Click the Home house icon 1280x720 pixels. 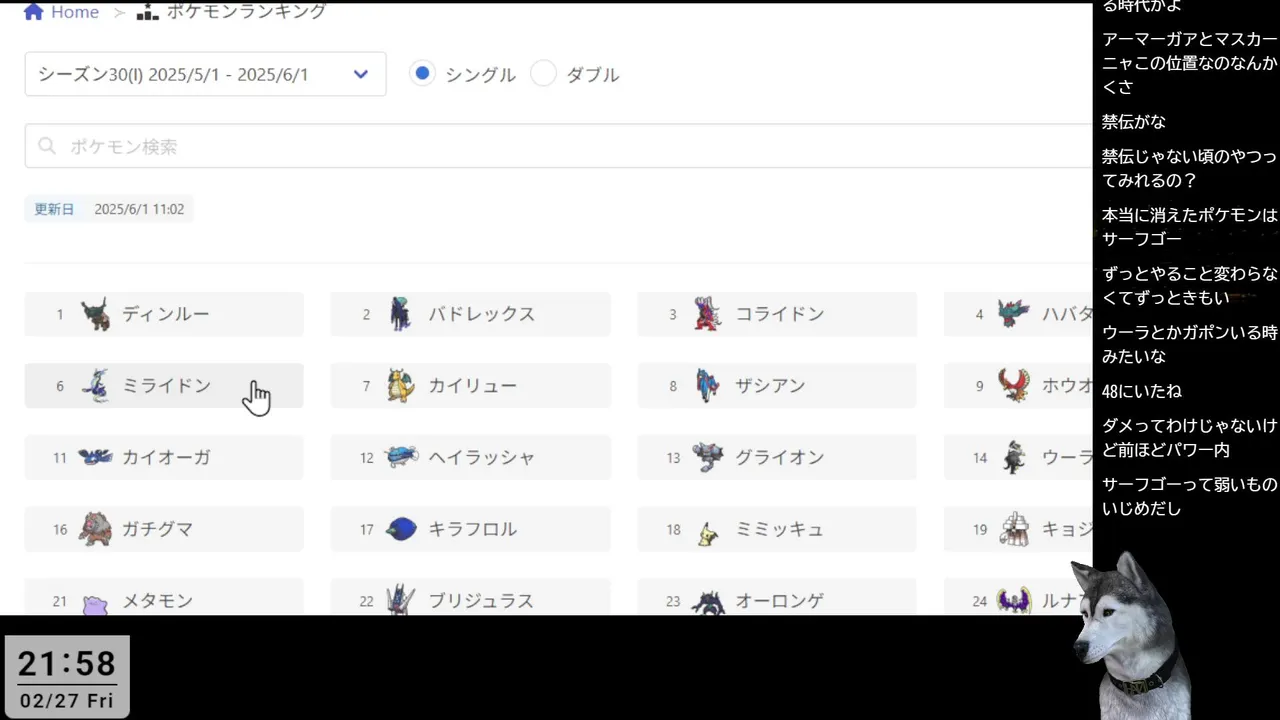click(x=33, y=12)
